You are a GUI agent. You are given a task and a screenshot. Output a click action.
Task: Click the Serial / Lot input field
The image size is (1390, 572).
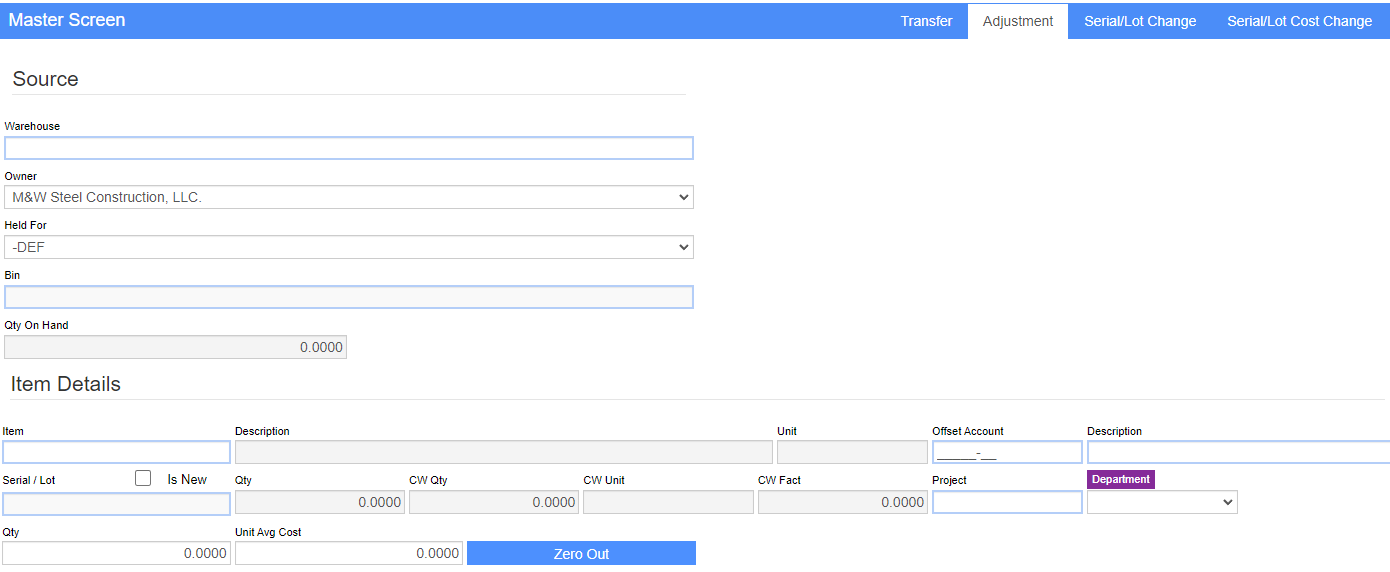pos(116,503)
